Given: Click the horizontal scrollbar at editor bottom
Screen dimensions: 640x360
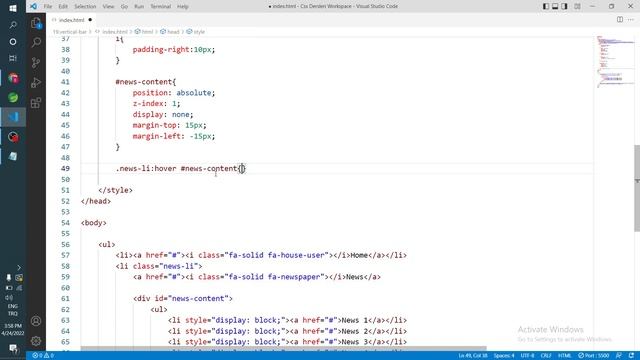Looking at the screenshot, I should [283, 349].
